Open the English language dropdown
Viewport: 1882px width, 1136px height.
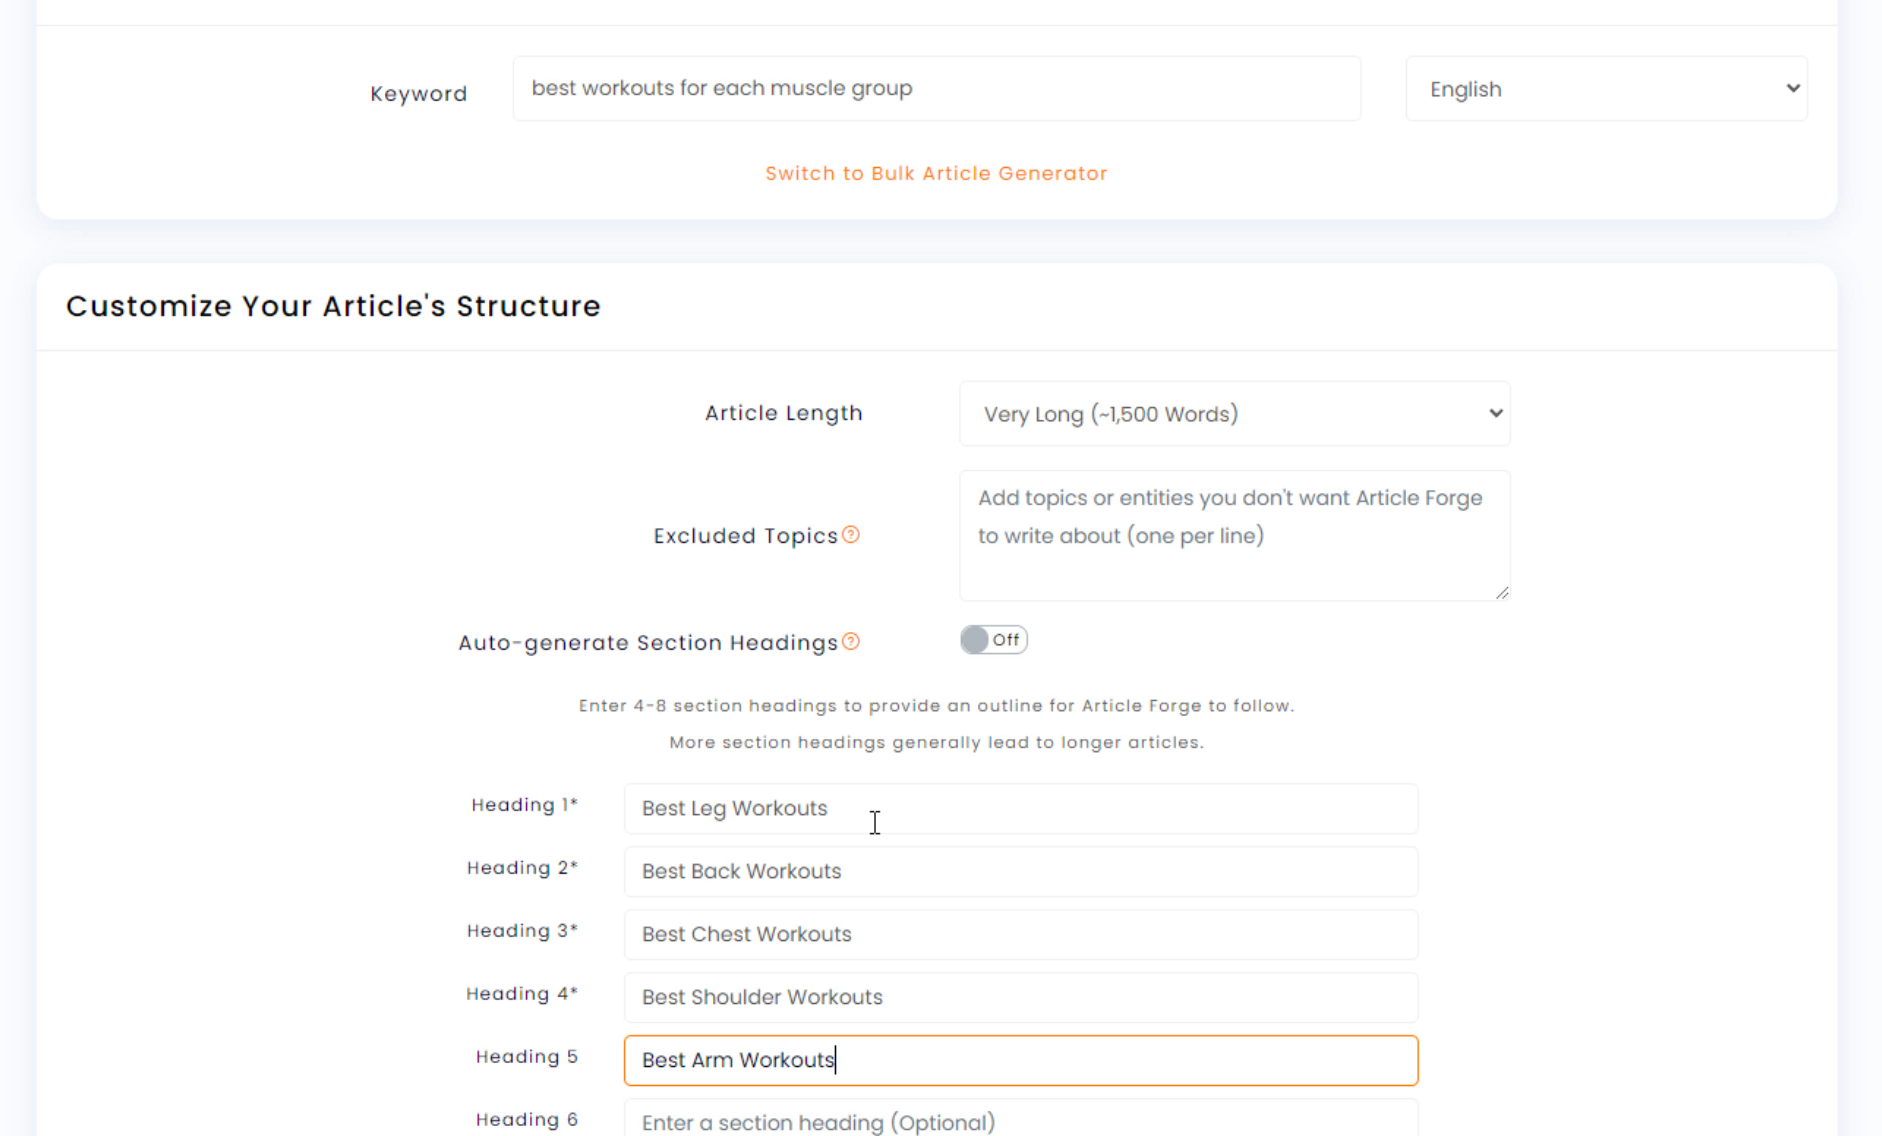[1605, 89]
